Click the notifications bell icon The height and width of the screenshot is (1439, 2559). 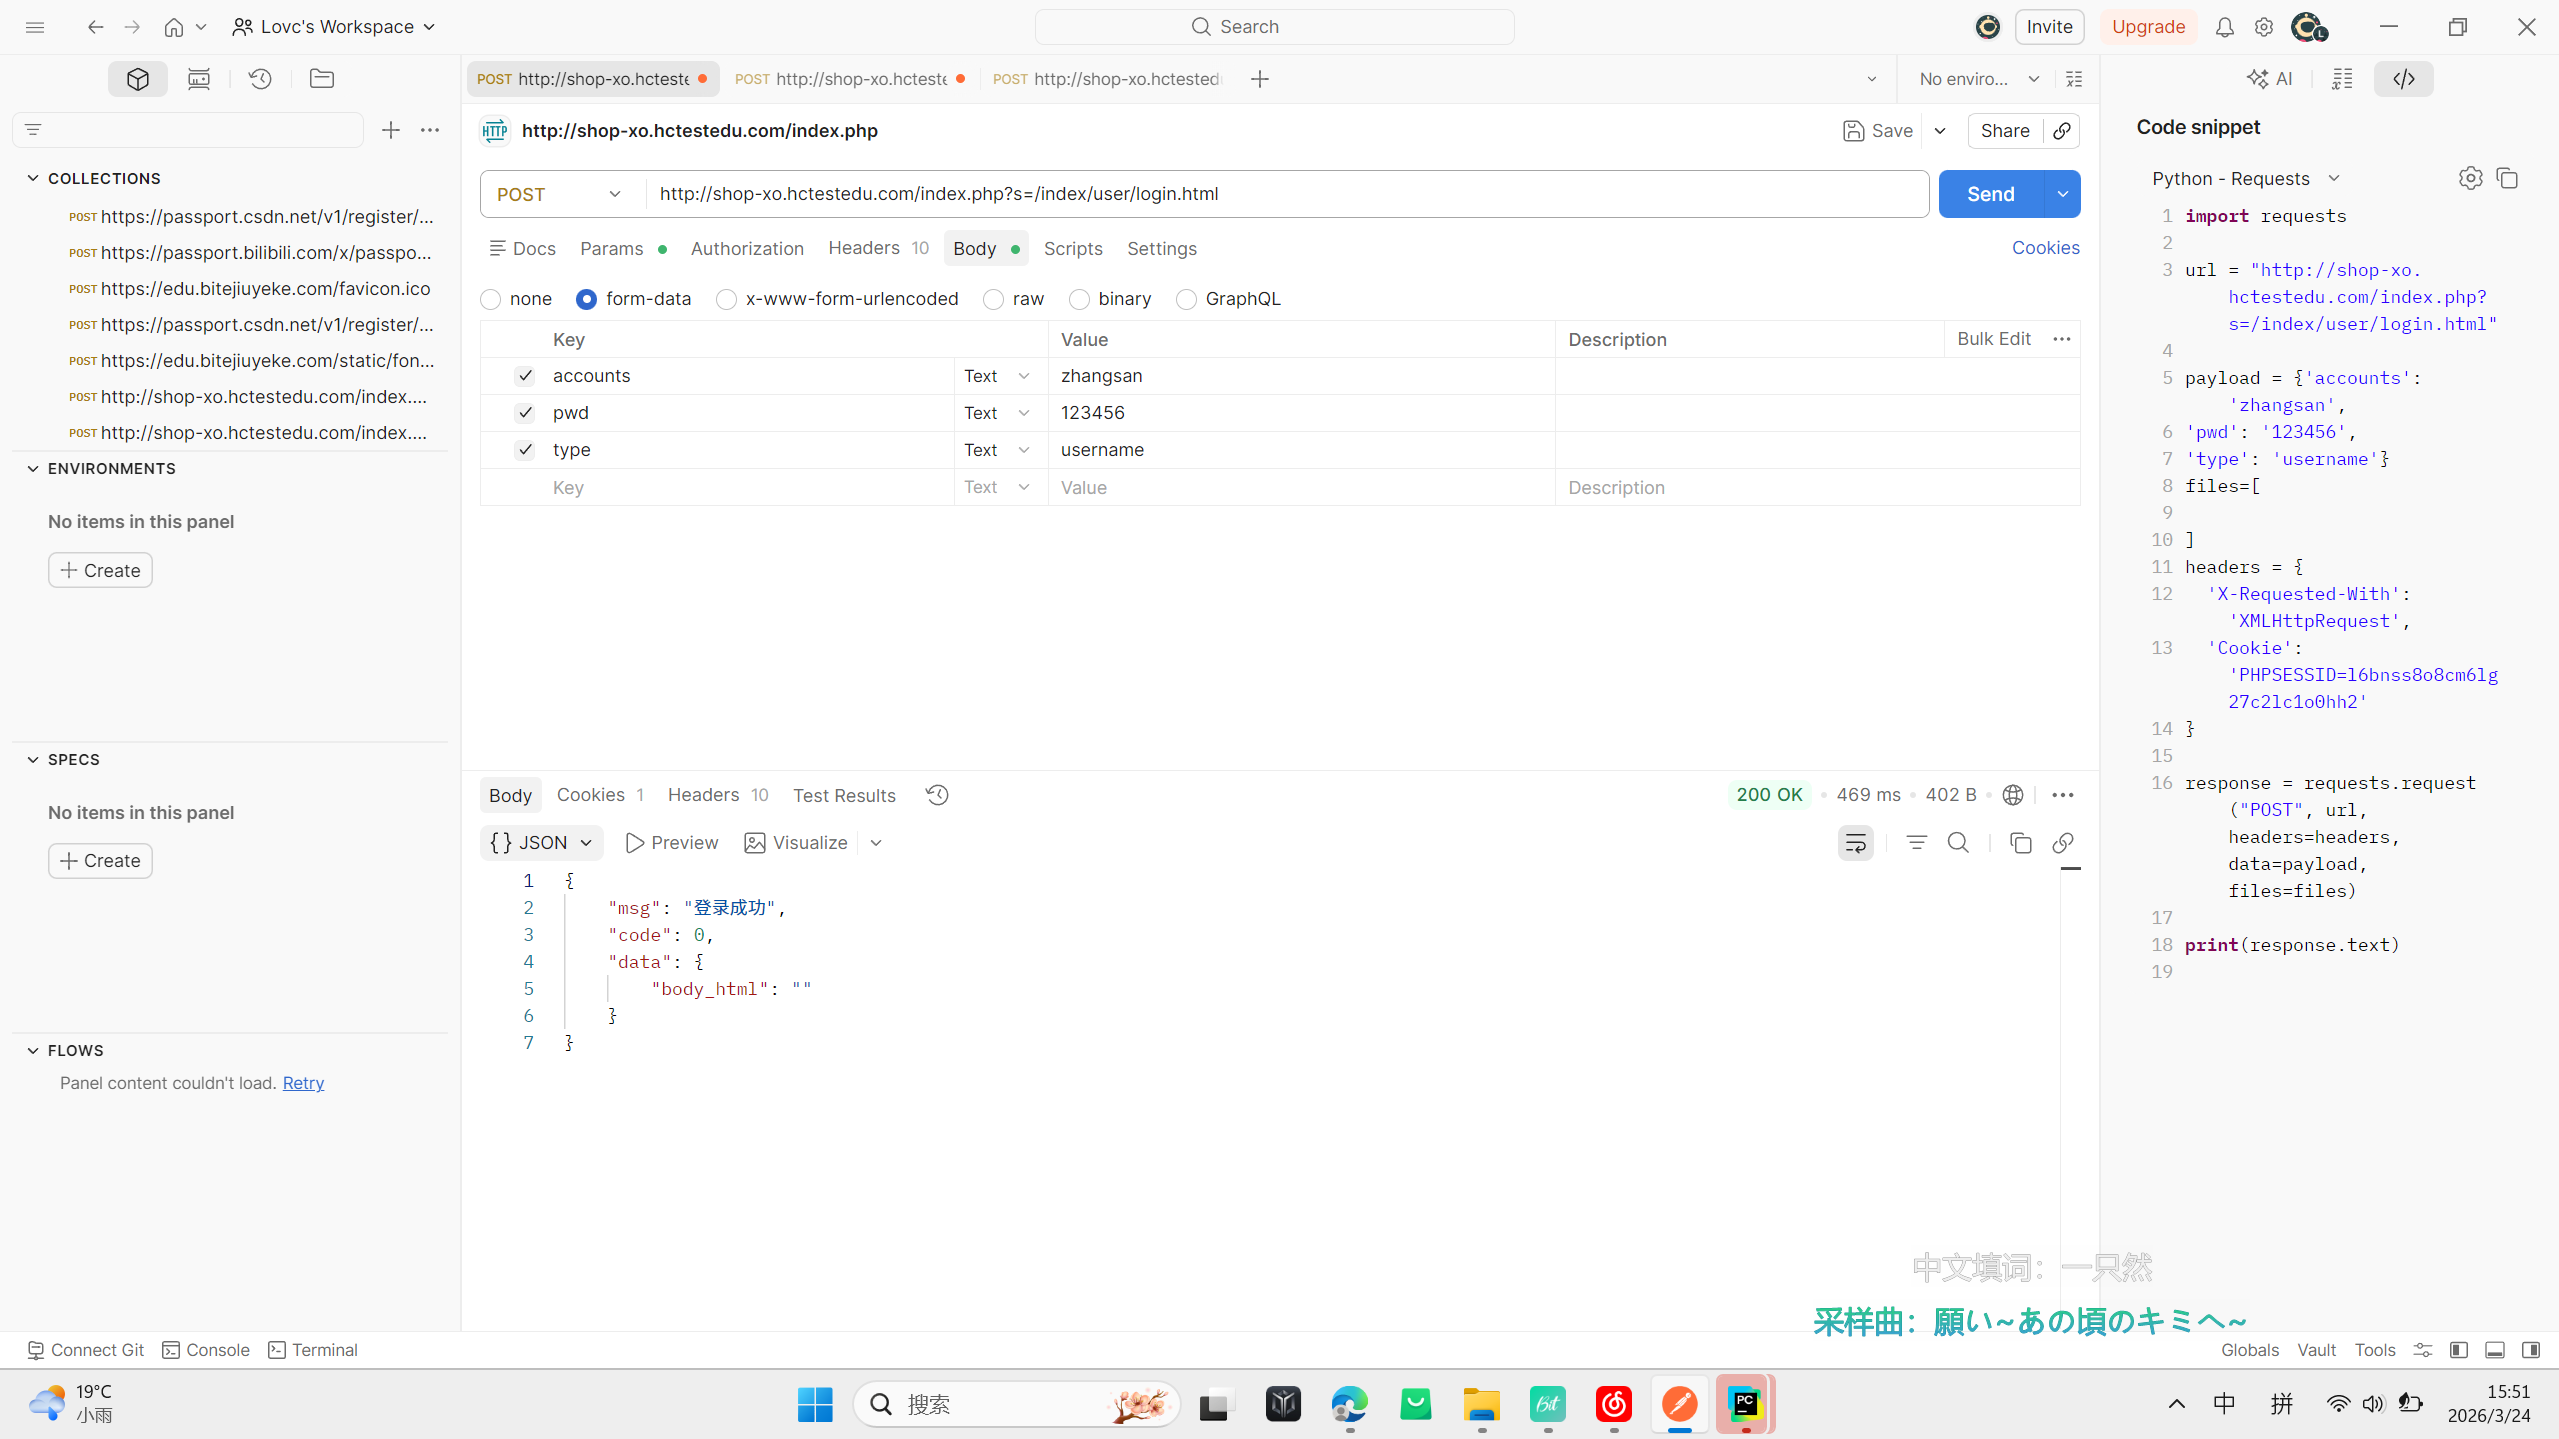2224,27
